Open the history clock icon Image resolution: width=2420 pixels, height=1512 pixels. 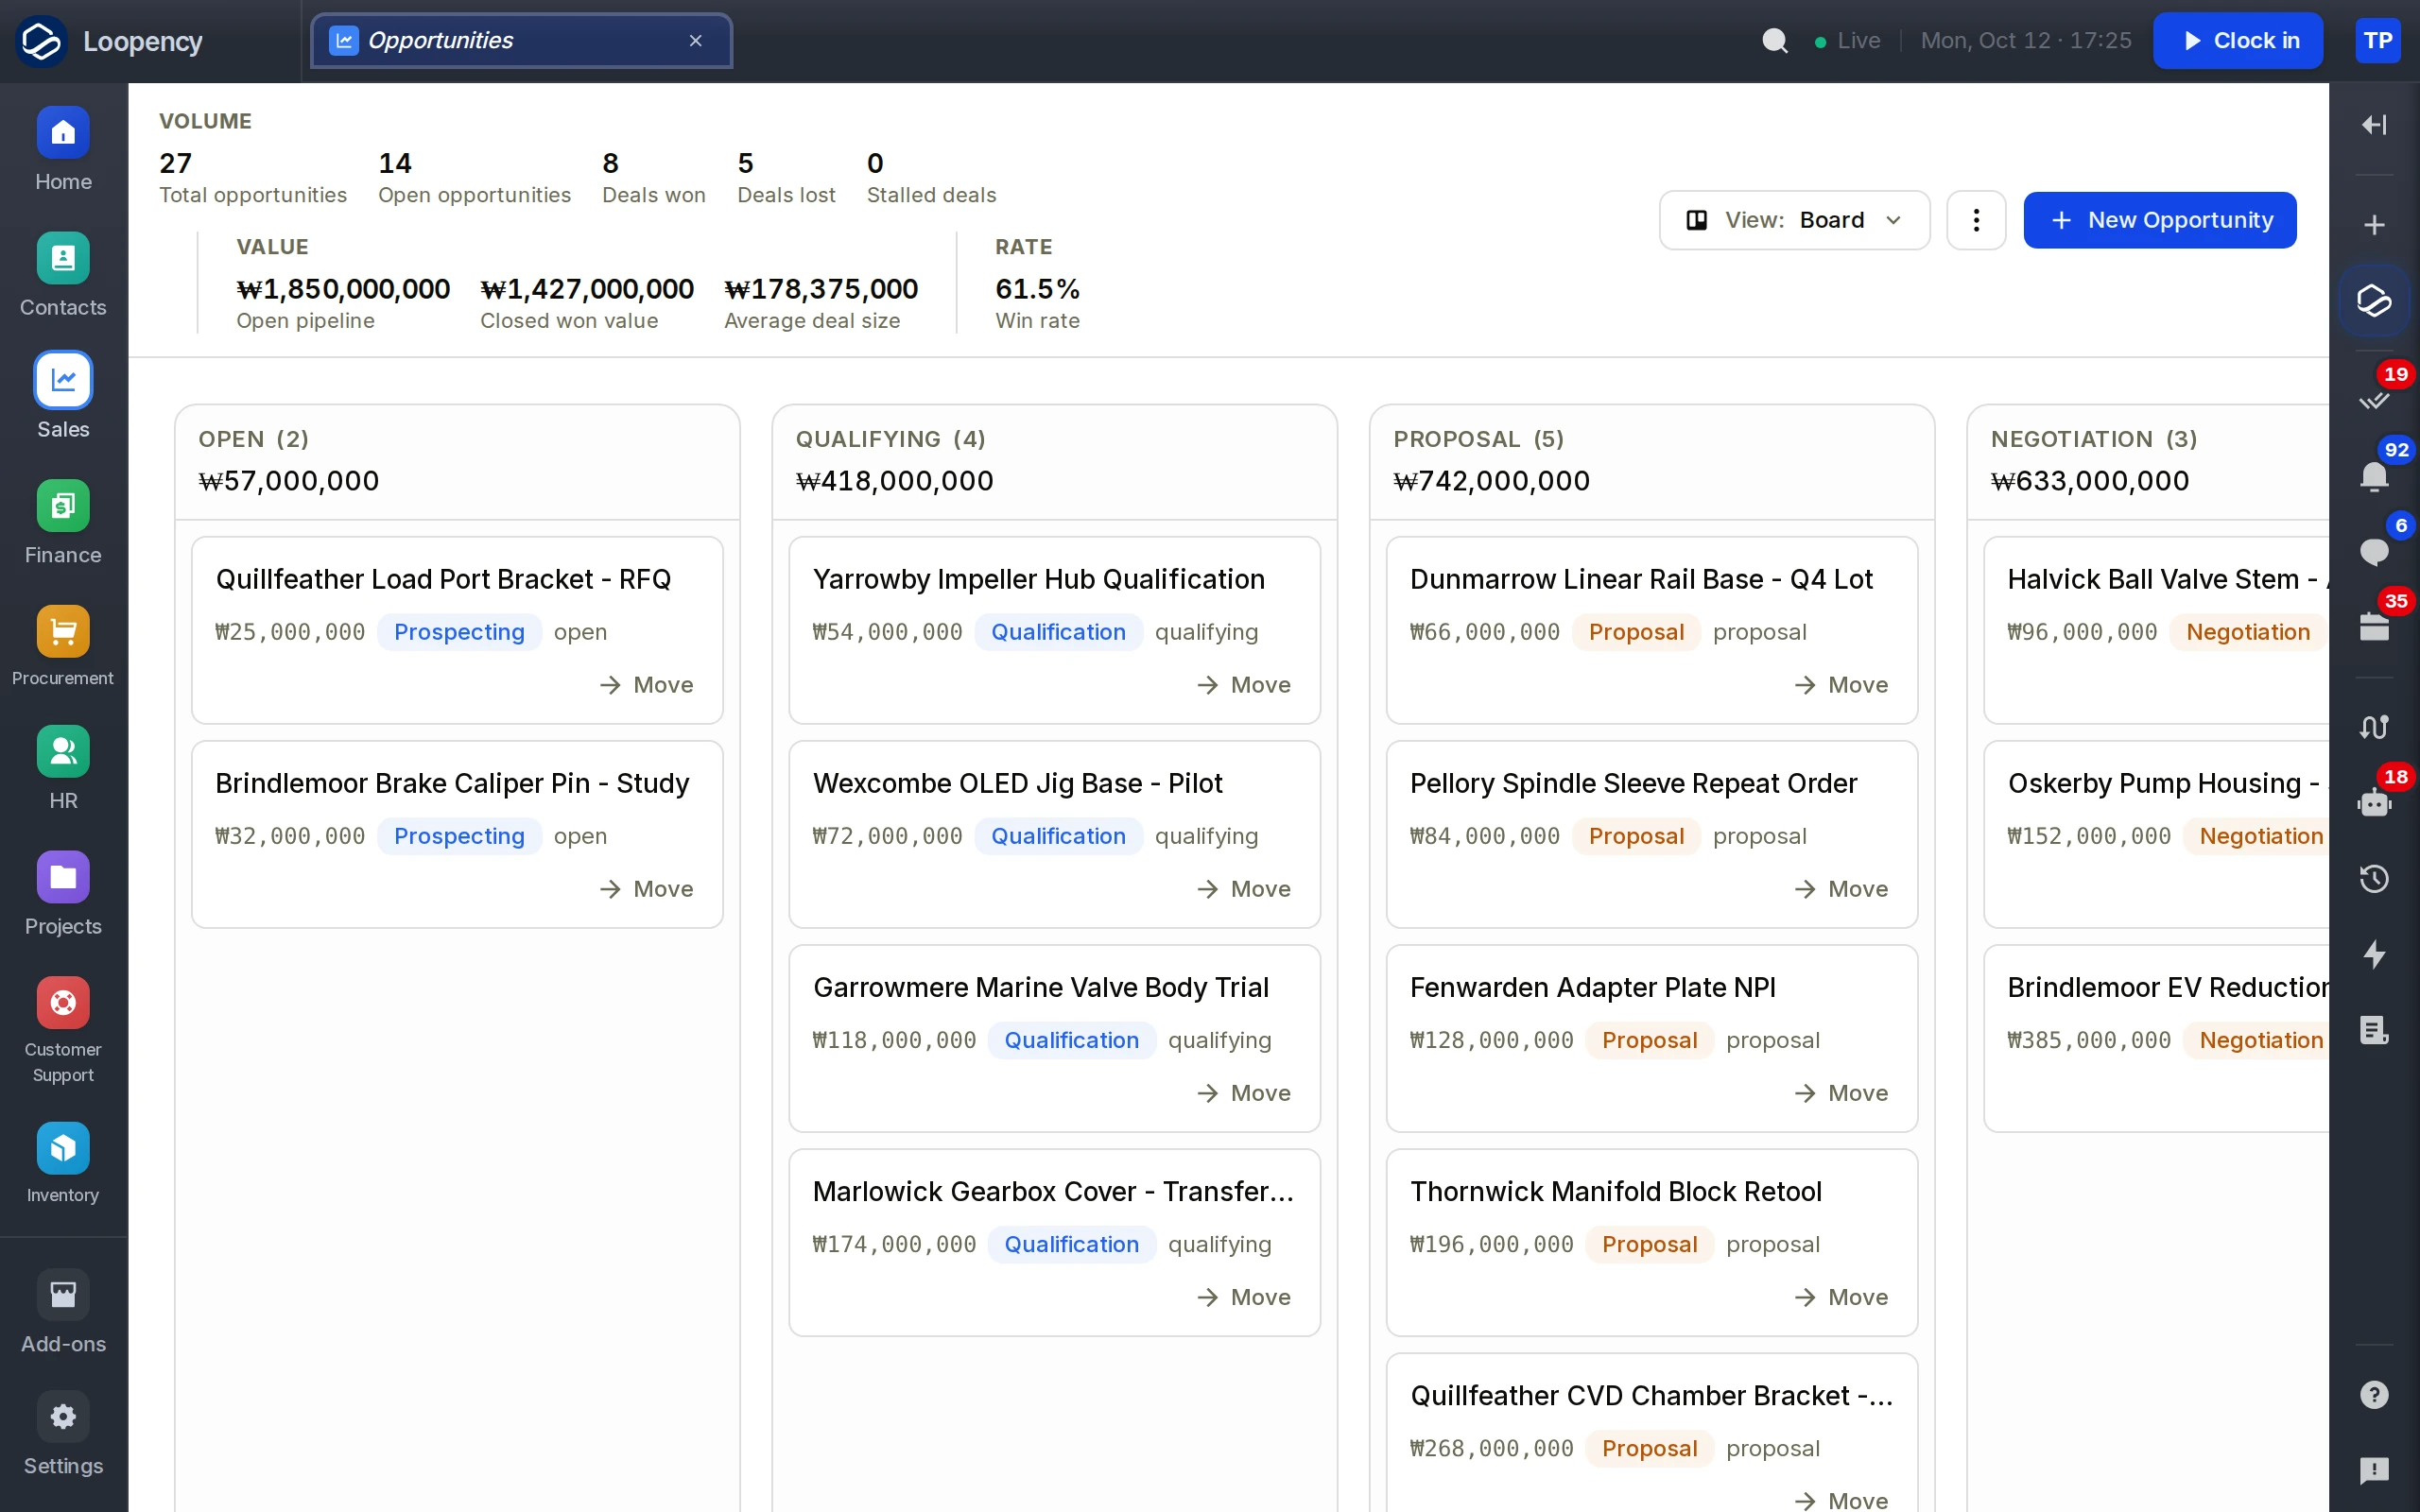[2374, 879]
